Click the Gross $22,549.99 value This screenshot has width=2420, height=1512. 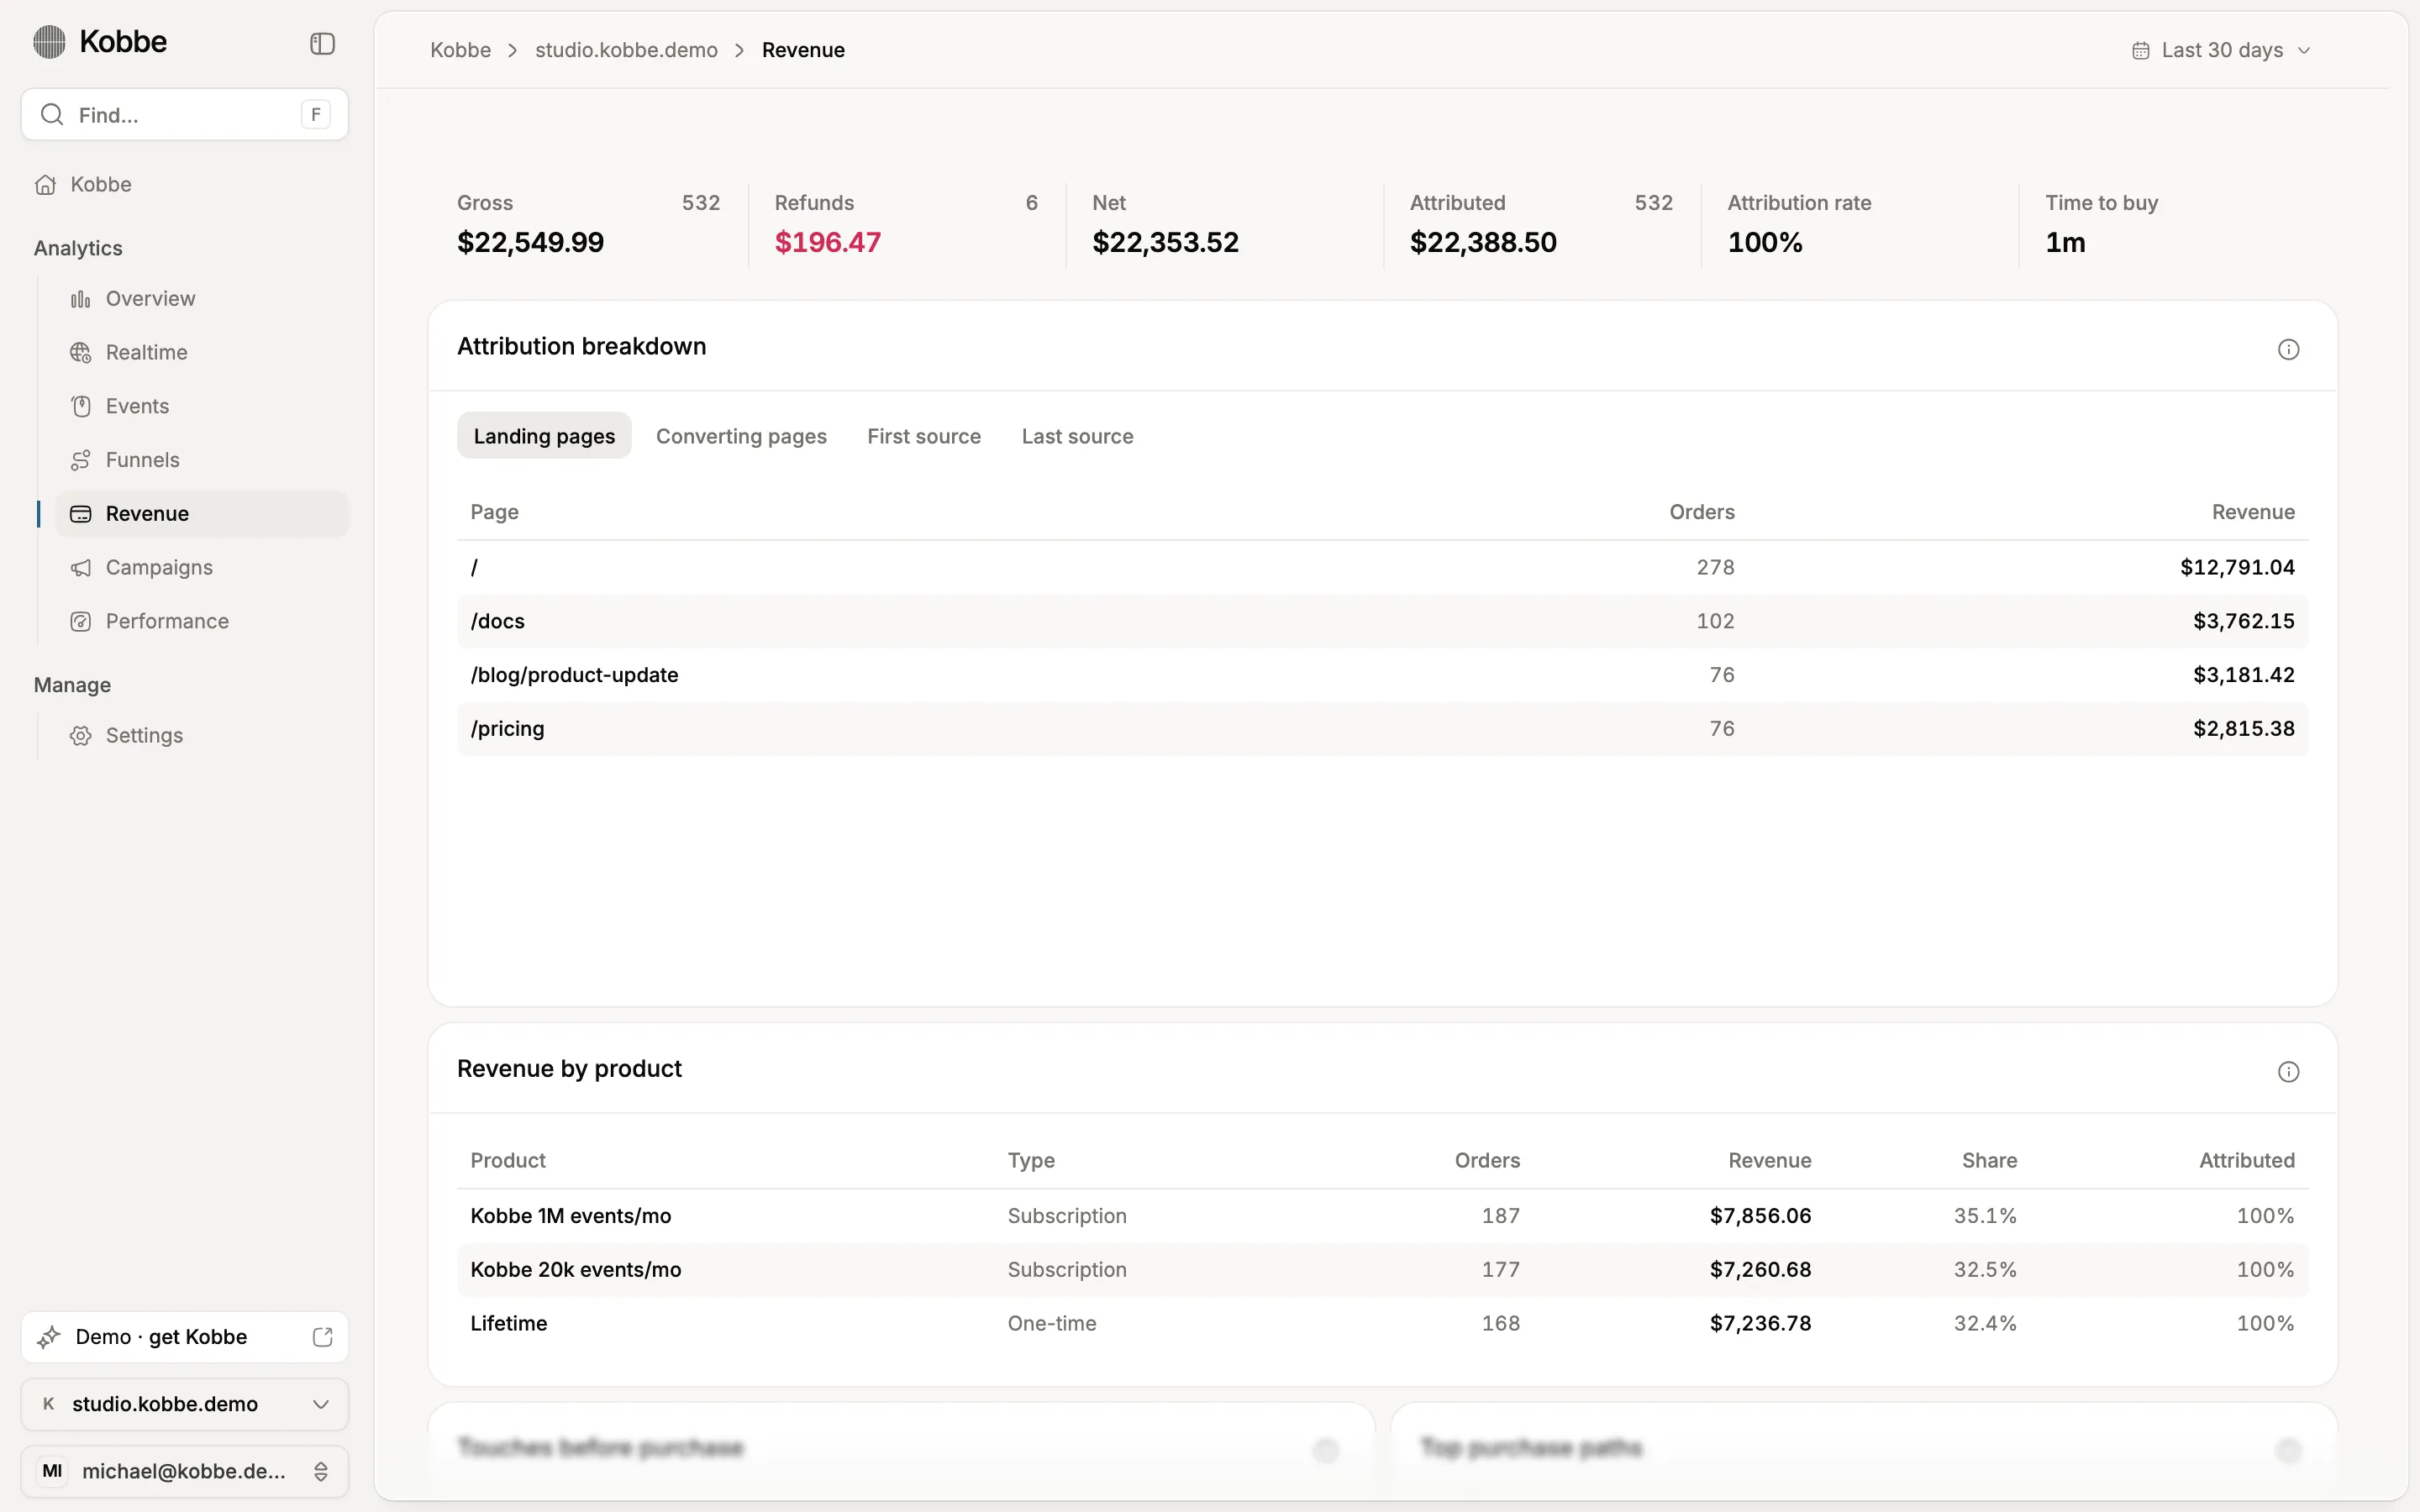coord(530,243)
